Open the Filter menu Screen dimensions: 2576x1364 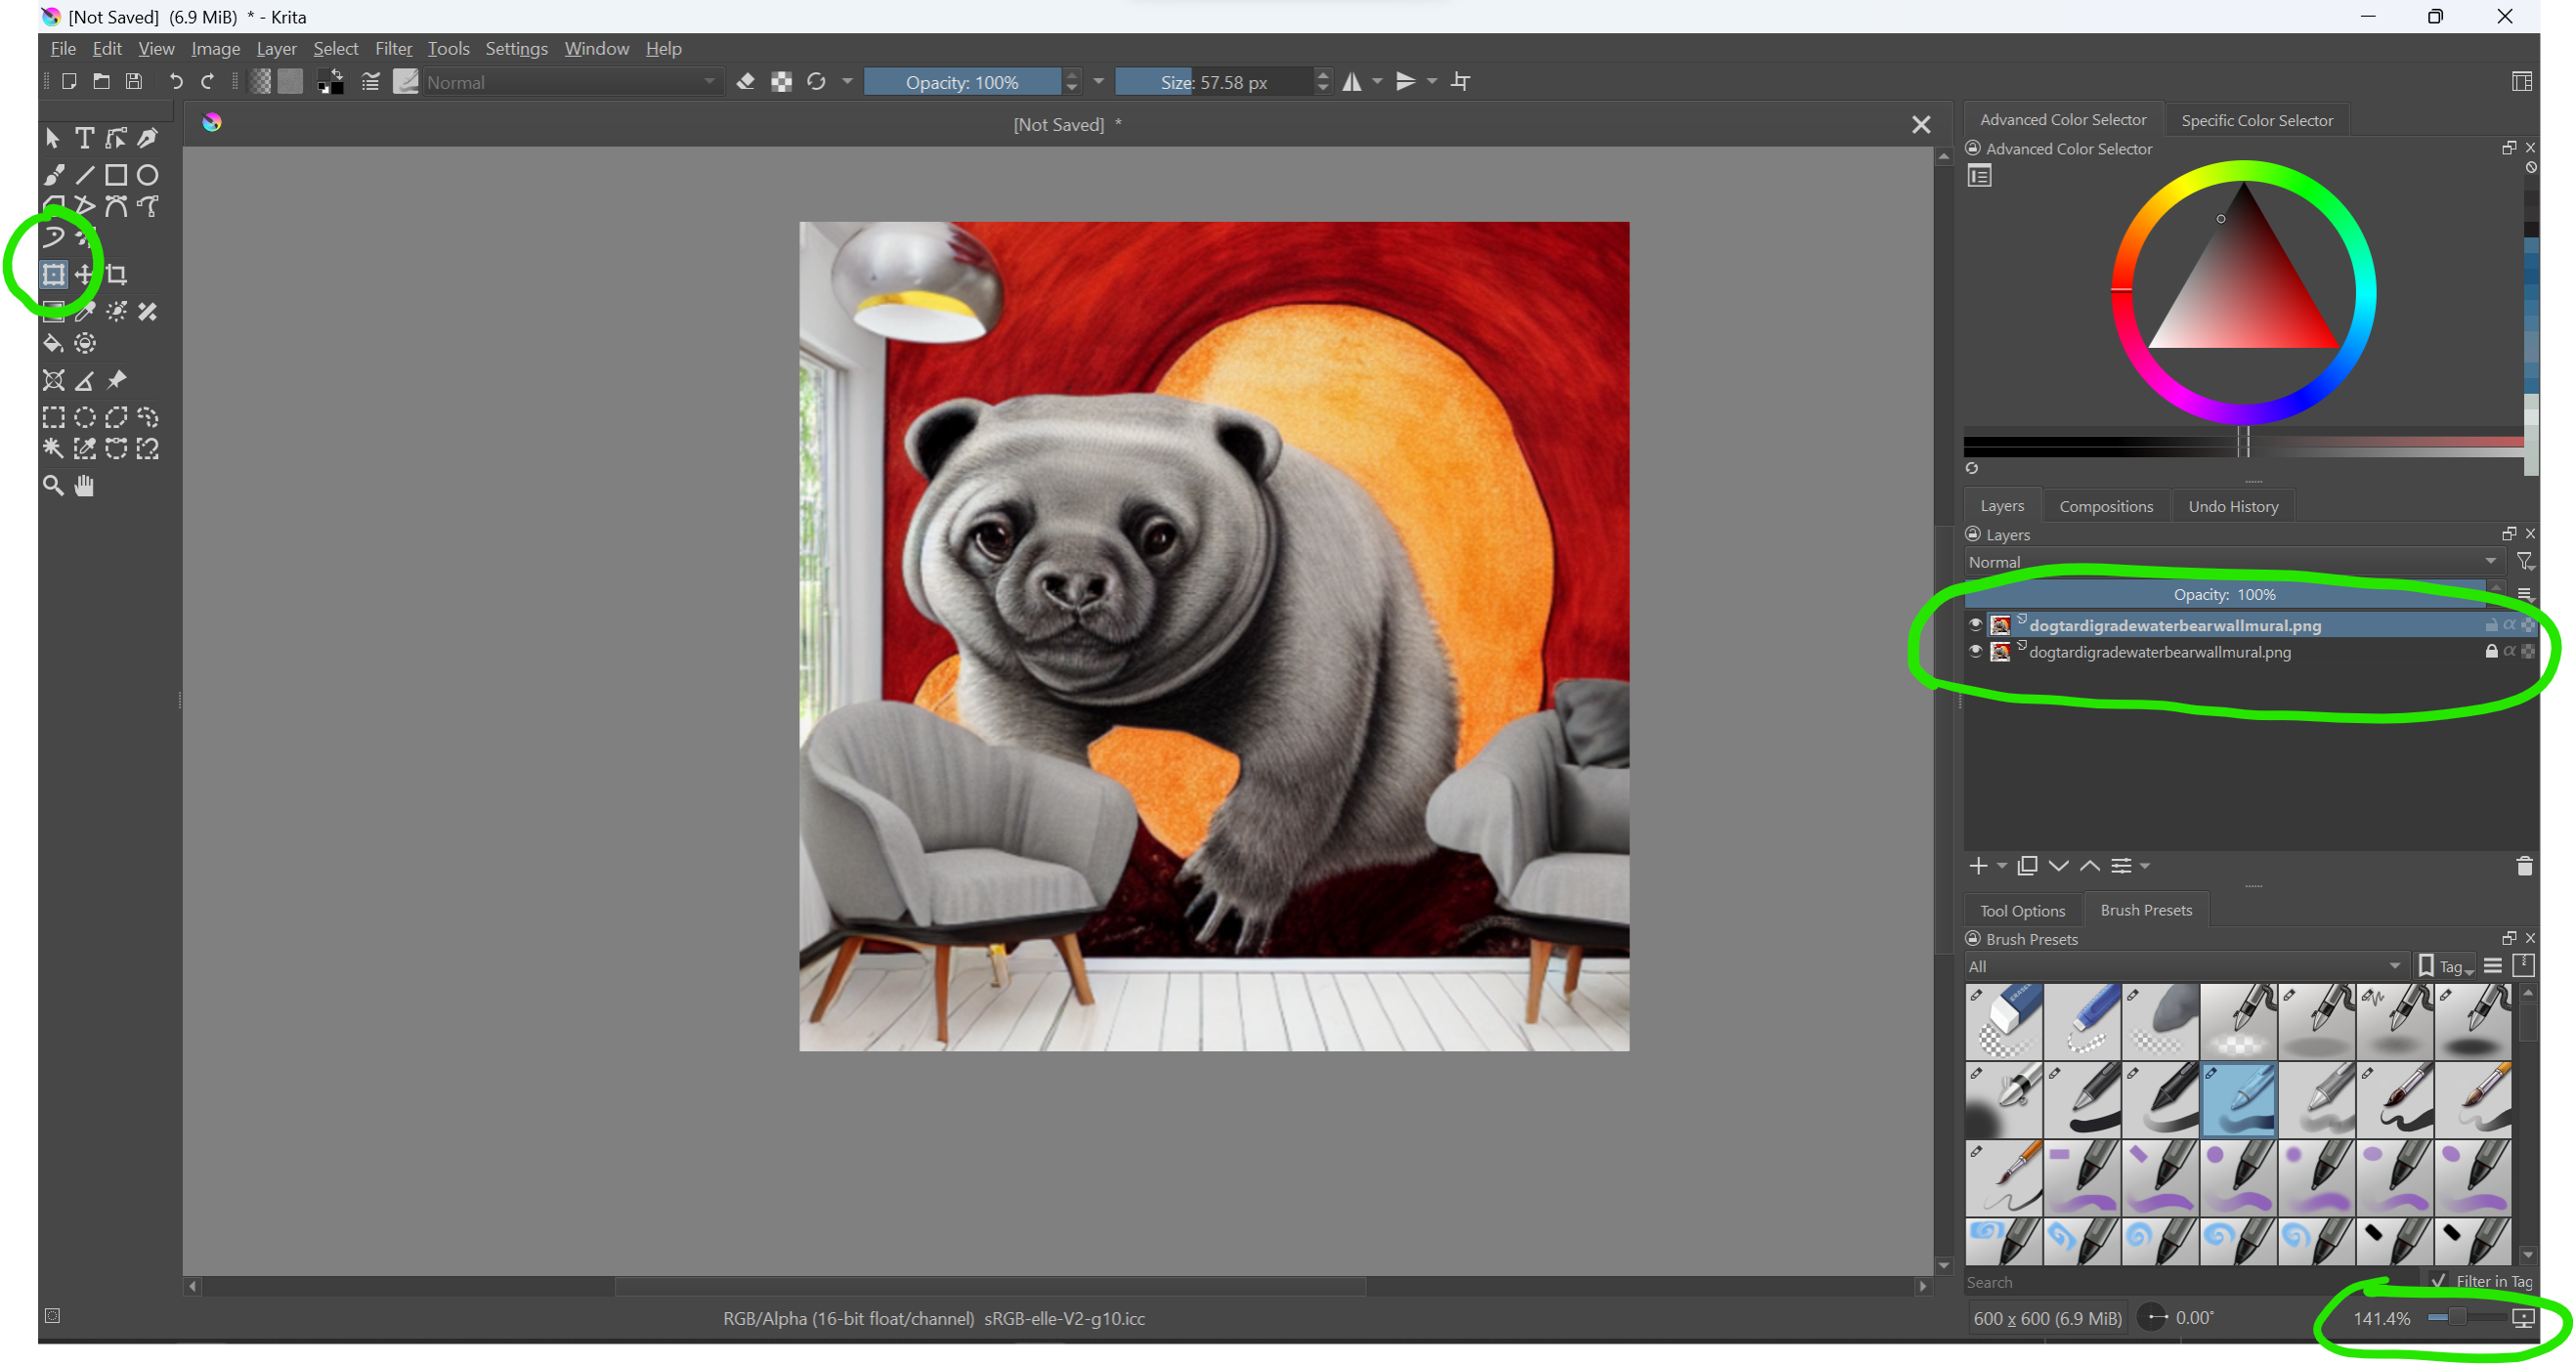(x=392, y=49)
